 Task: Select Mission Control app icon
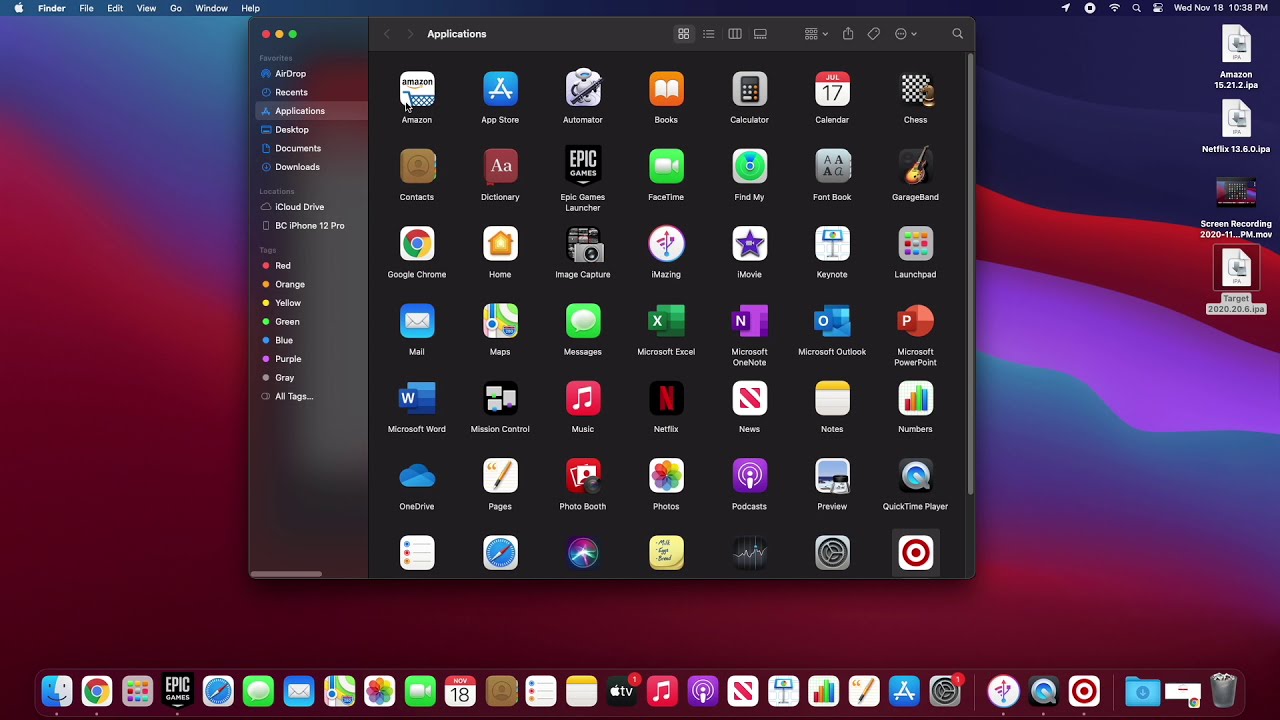coord(500,398)
